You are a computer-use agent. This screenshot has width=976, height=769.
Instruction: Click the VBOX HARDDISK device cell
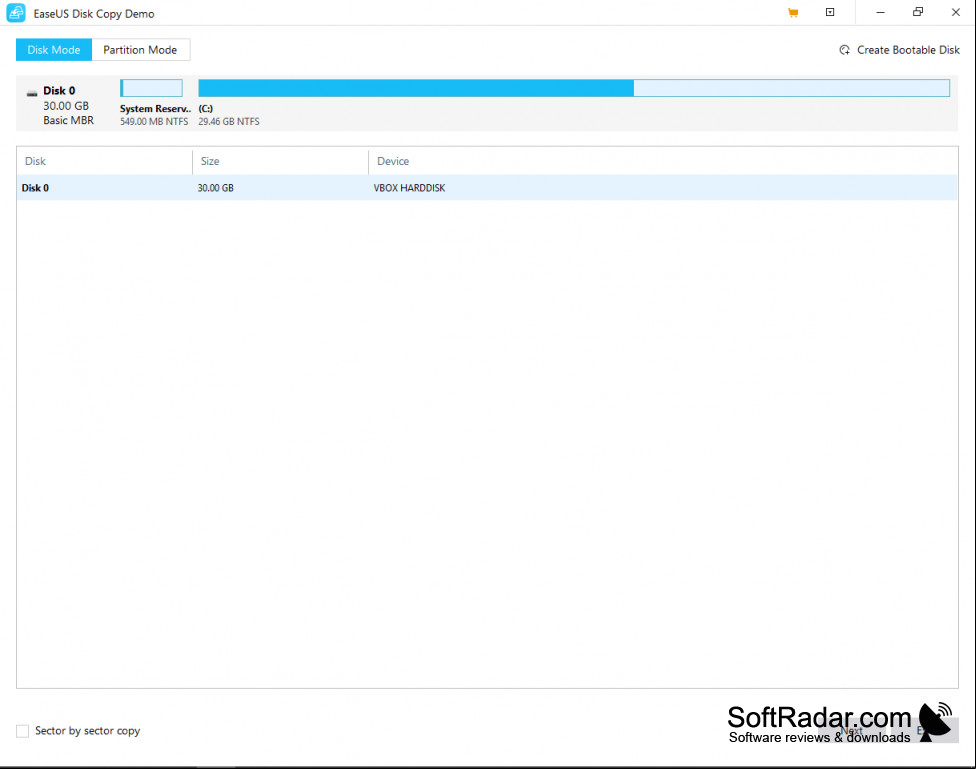pos(409,188)
